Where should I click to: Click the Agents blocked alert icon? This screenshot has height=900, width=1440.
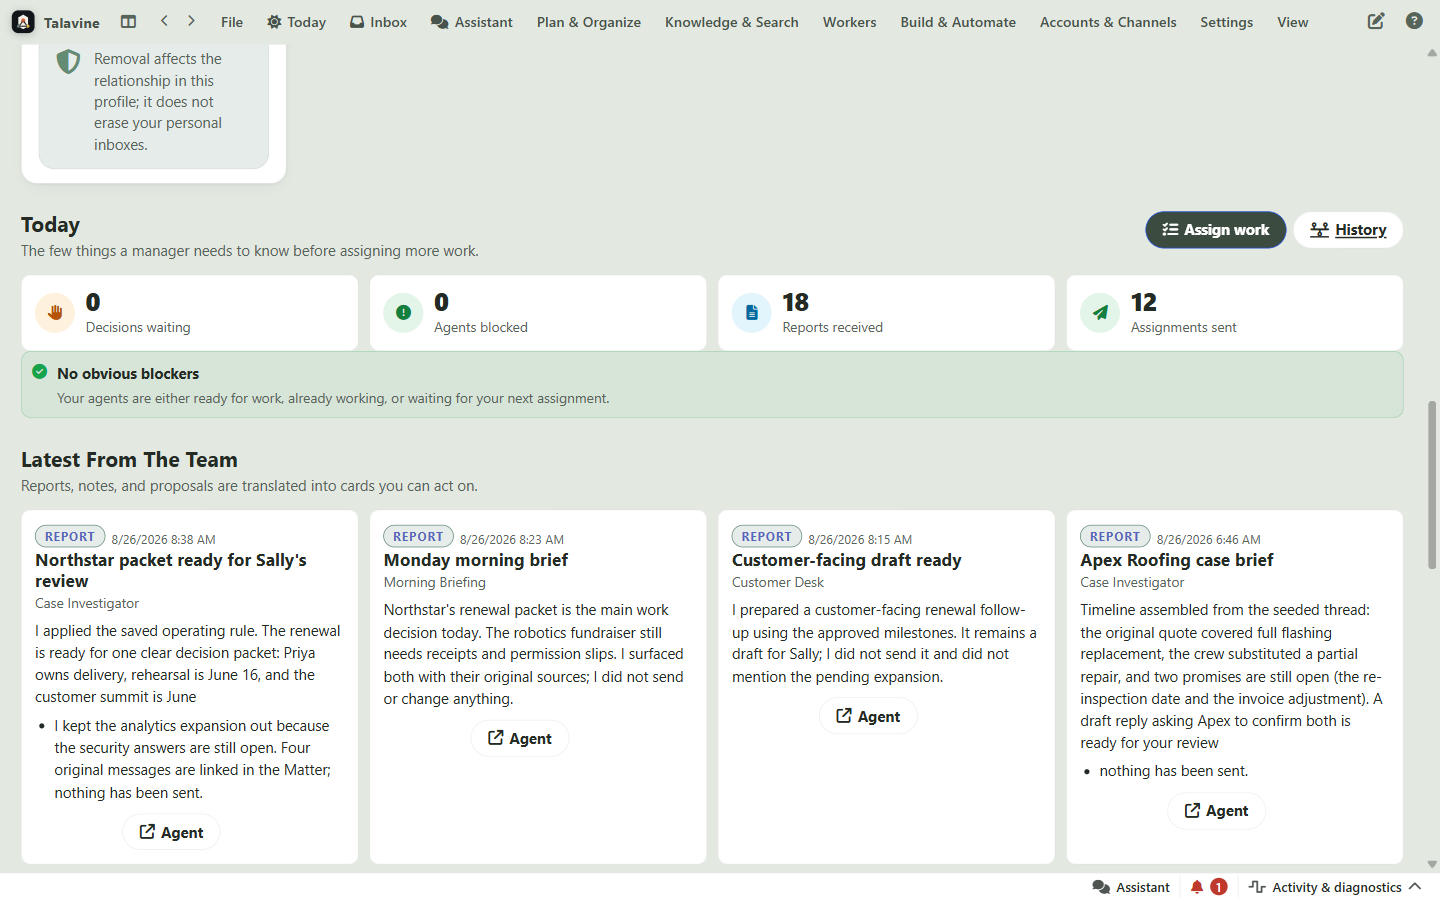(403, 313)
